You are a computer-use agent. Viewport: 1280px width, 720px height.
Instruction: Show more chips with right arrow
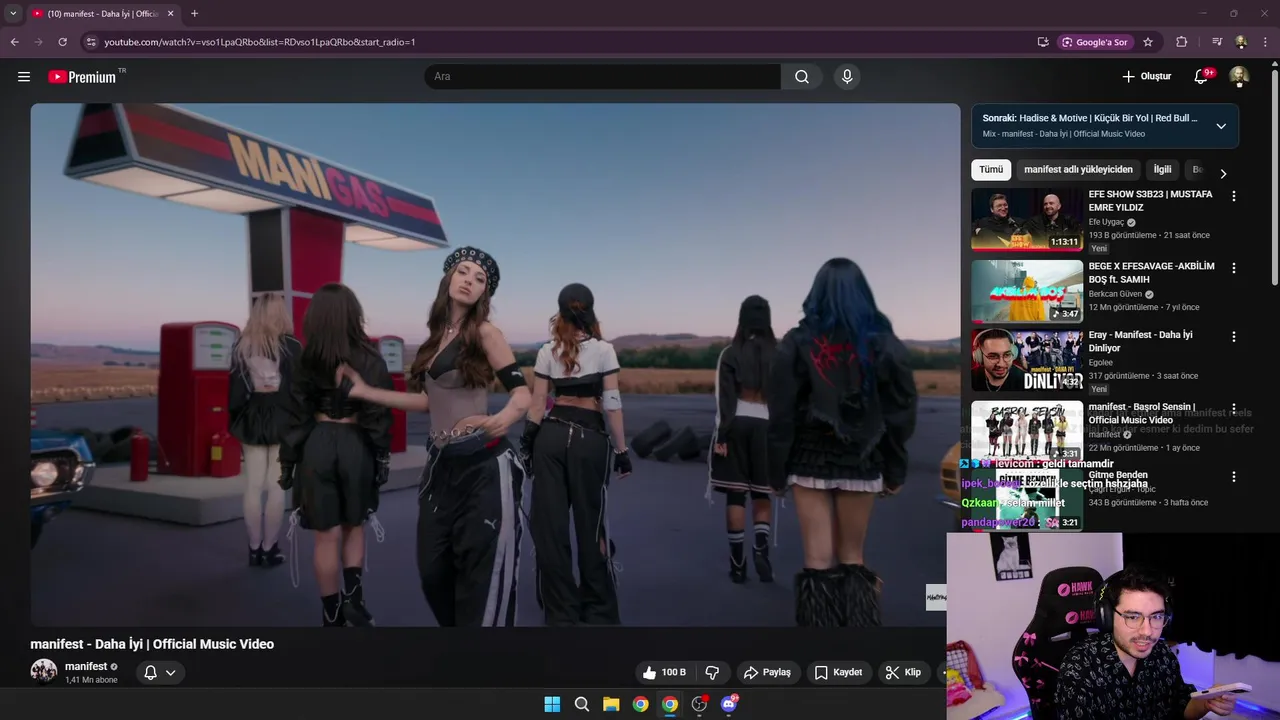[x=1222, y=173]
